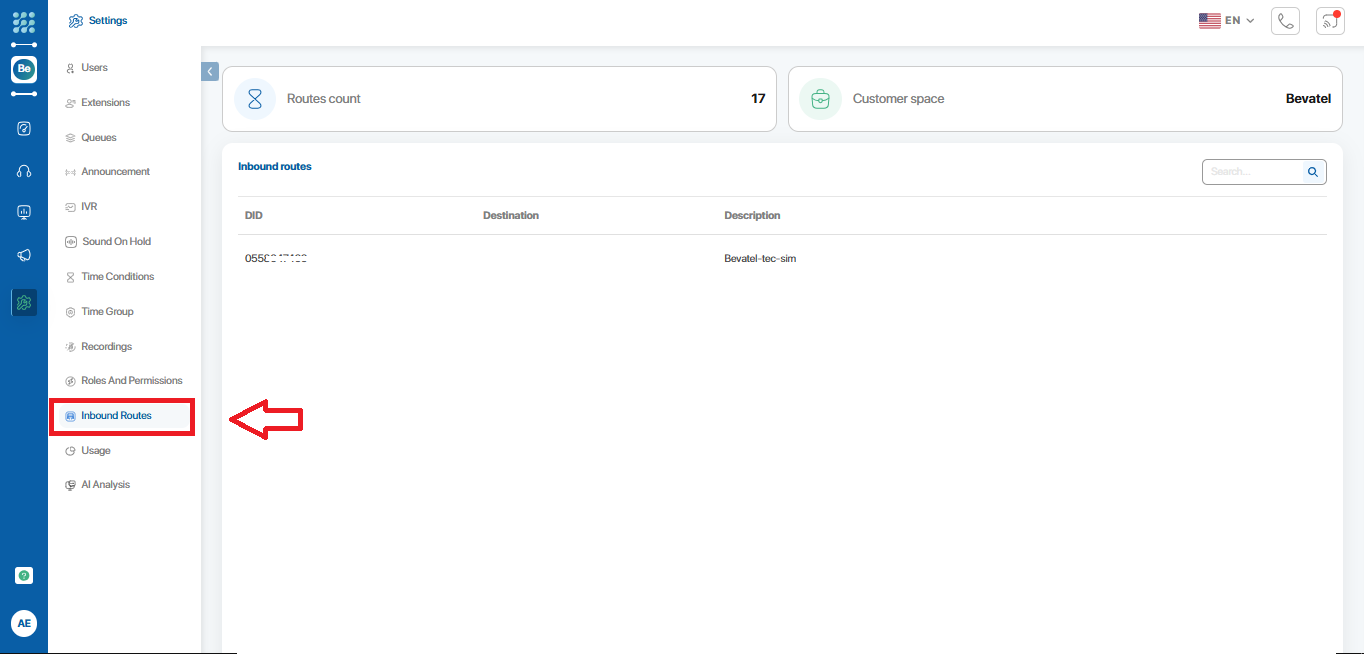Viewport: 1364px width, 654px height.
Task: Click the call-forwarding icon with red dot
Action: [x=1330, y=21]
